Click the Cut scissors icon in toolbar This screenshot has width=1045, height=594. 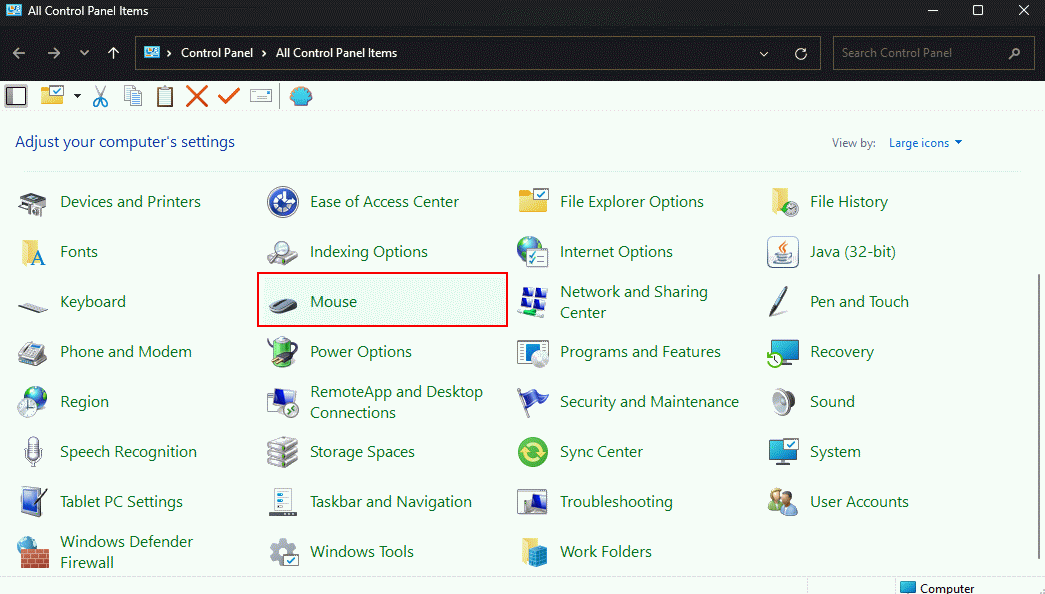tap(100, 96)
